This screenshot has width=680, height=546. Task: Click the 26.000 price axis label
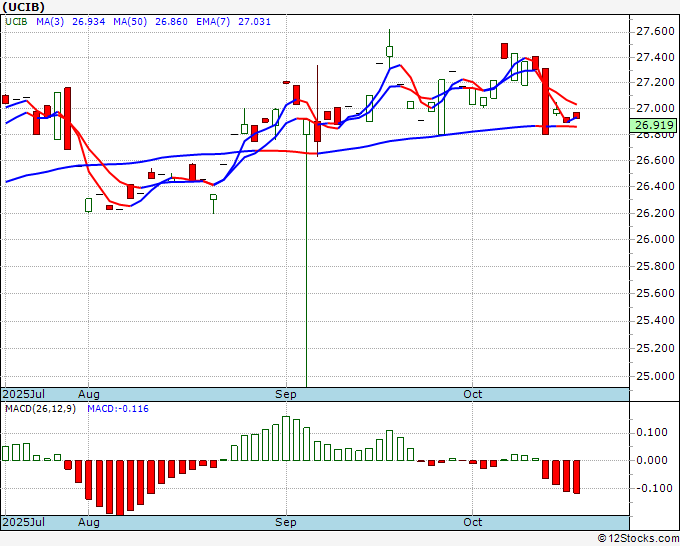click(x=655, y=239)
